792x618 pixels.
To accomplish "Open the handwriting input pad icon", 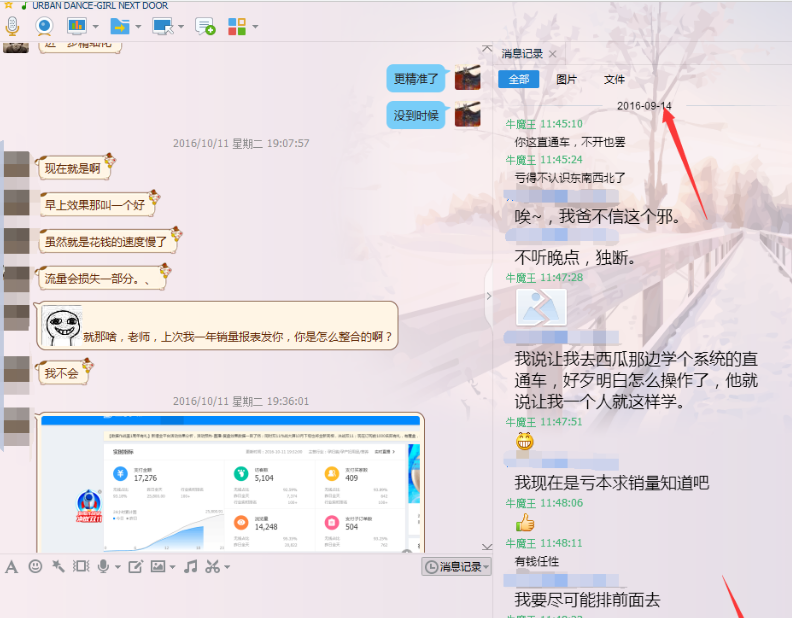I will (135, 566).
